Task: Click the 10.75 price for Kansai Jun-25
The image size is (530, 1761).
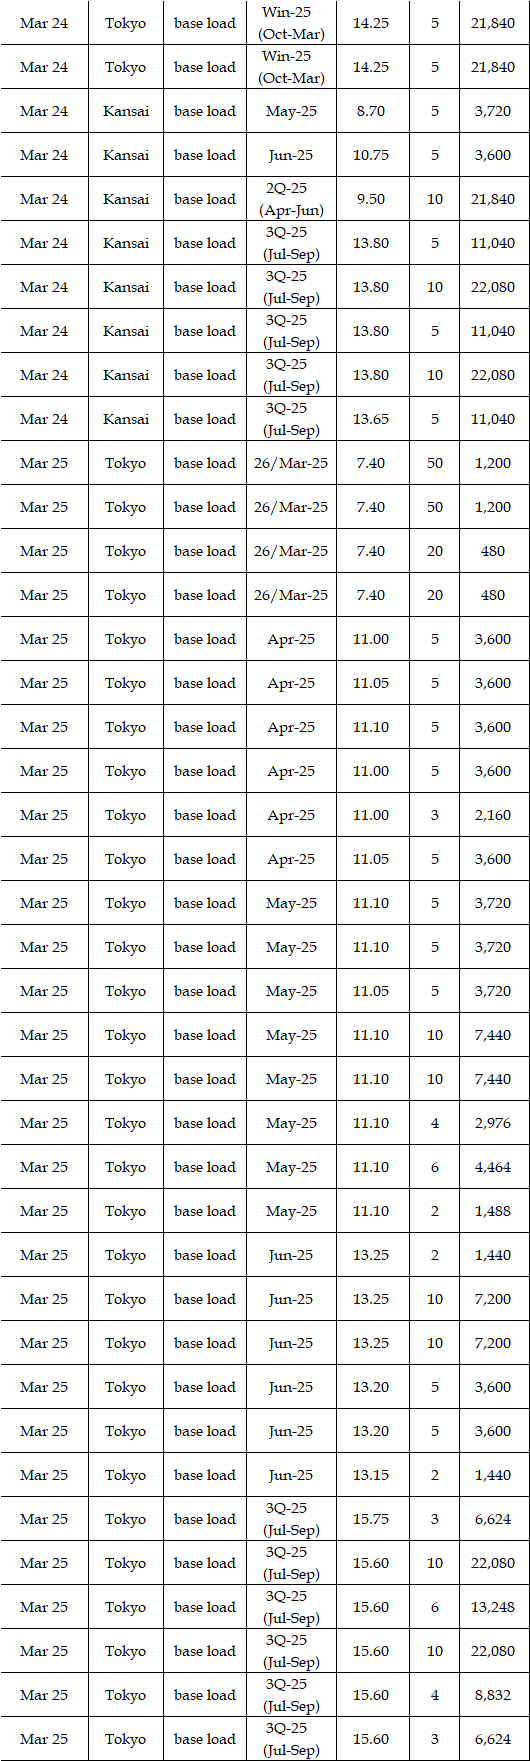Action: [x=371, y=155]
